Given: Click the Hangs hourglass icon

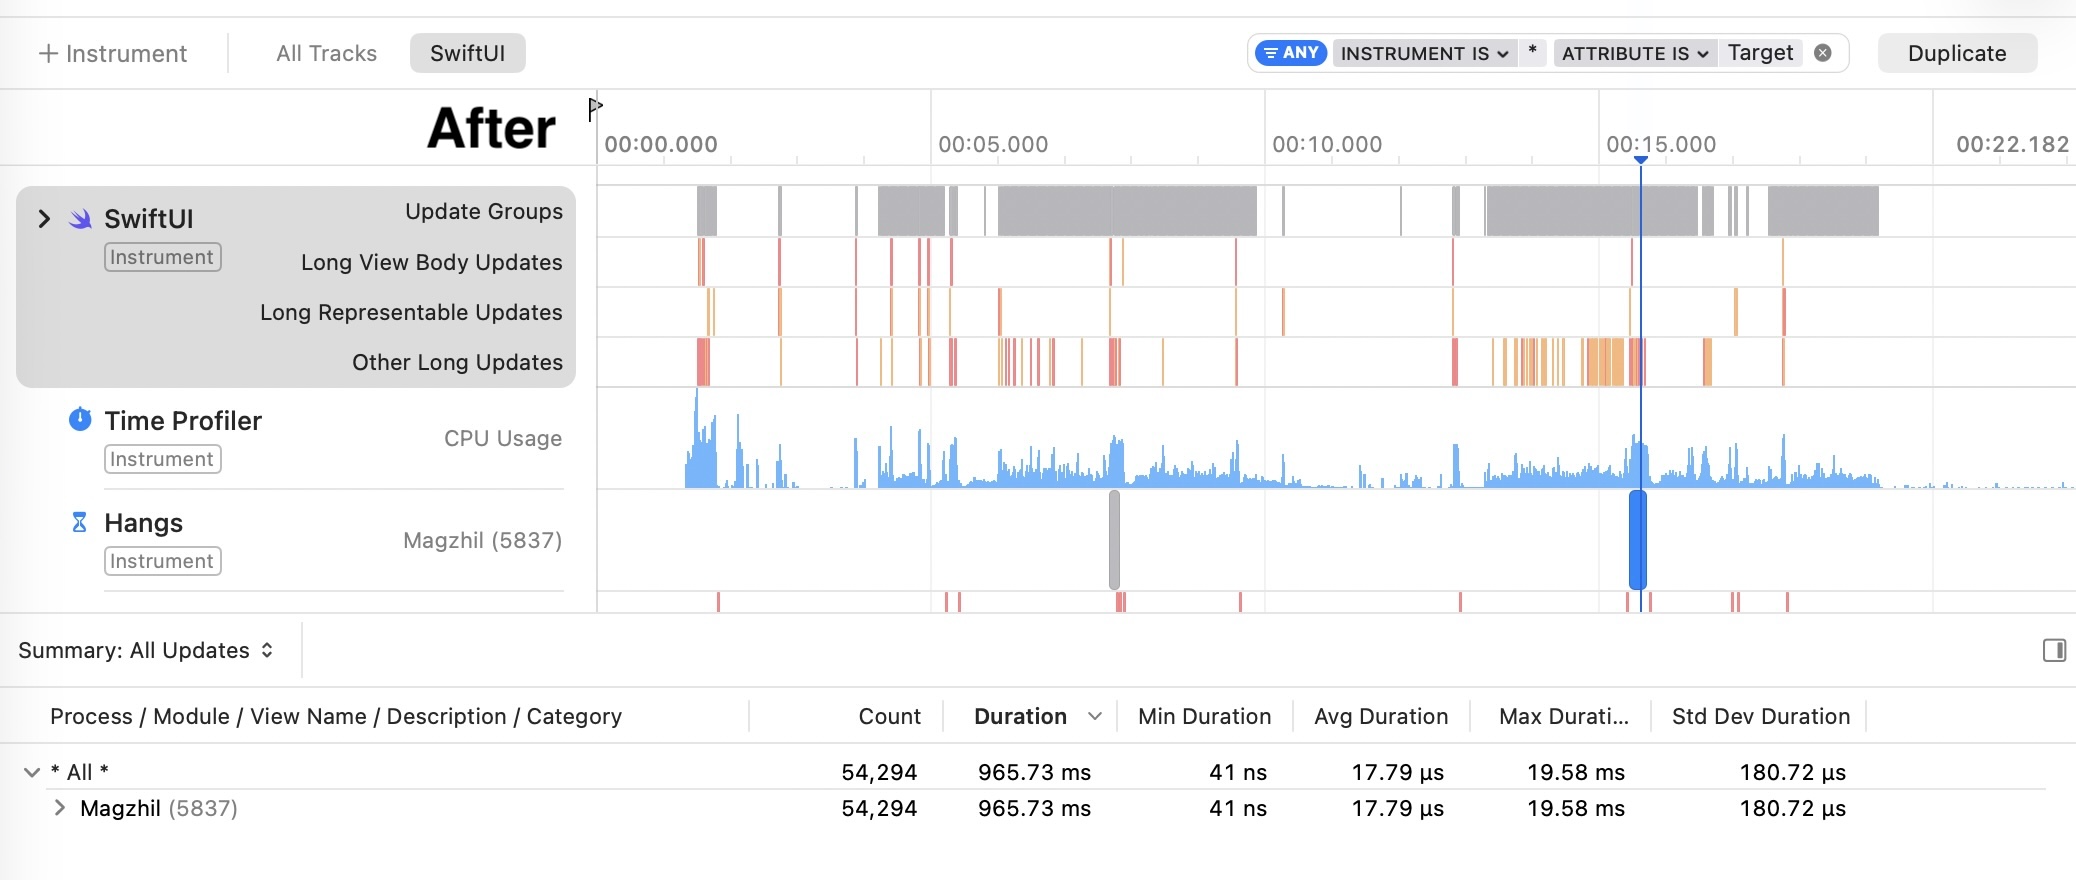Looking at the screenshot, I should pos(80,522).
